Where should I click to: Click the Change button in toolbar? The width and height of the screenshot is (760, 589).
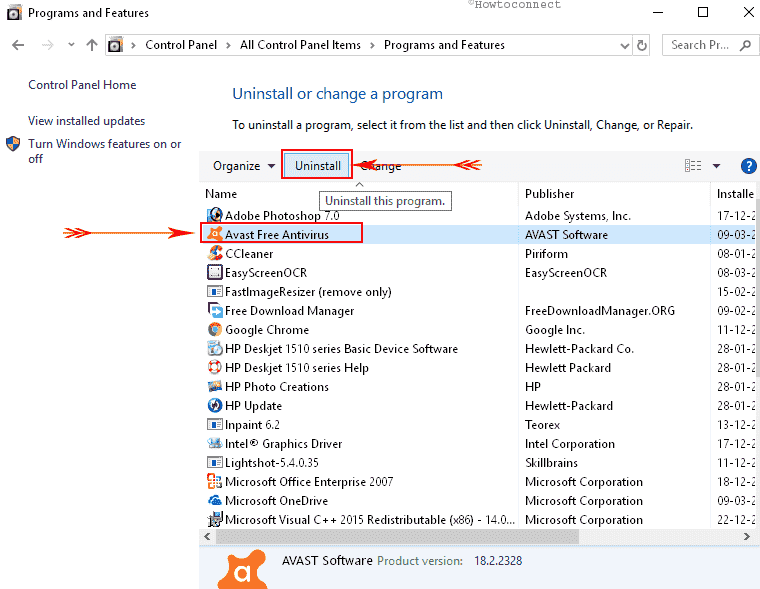click(x=380, y=166)
